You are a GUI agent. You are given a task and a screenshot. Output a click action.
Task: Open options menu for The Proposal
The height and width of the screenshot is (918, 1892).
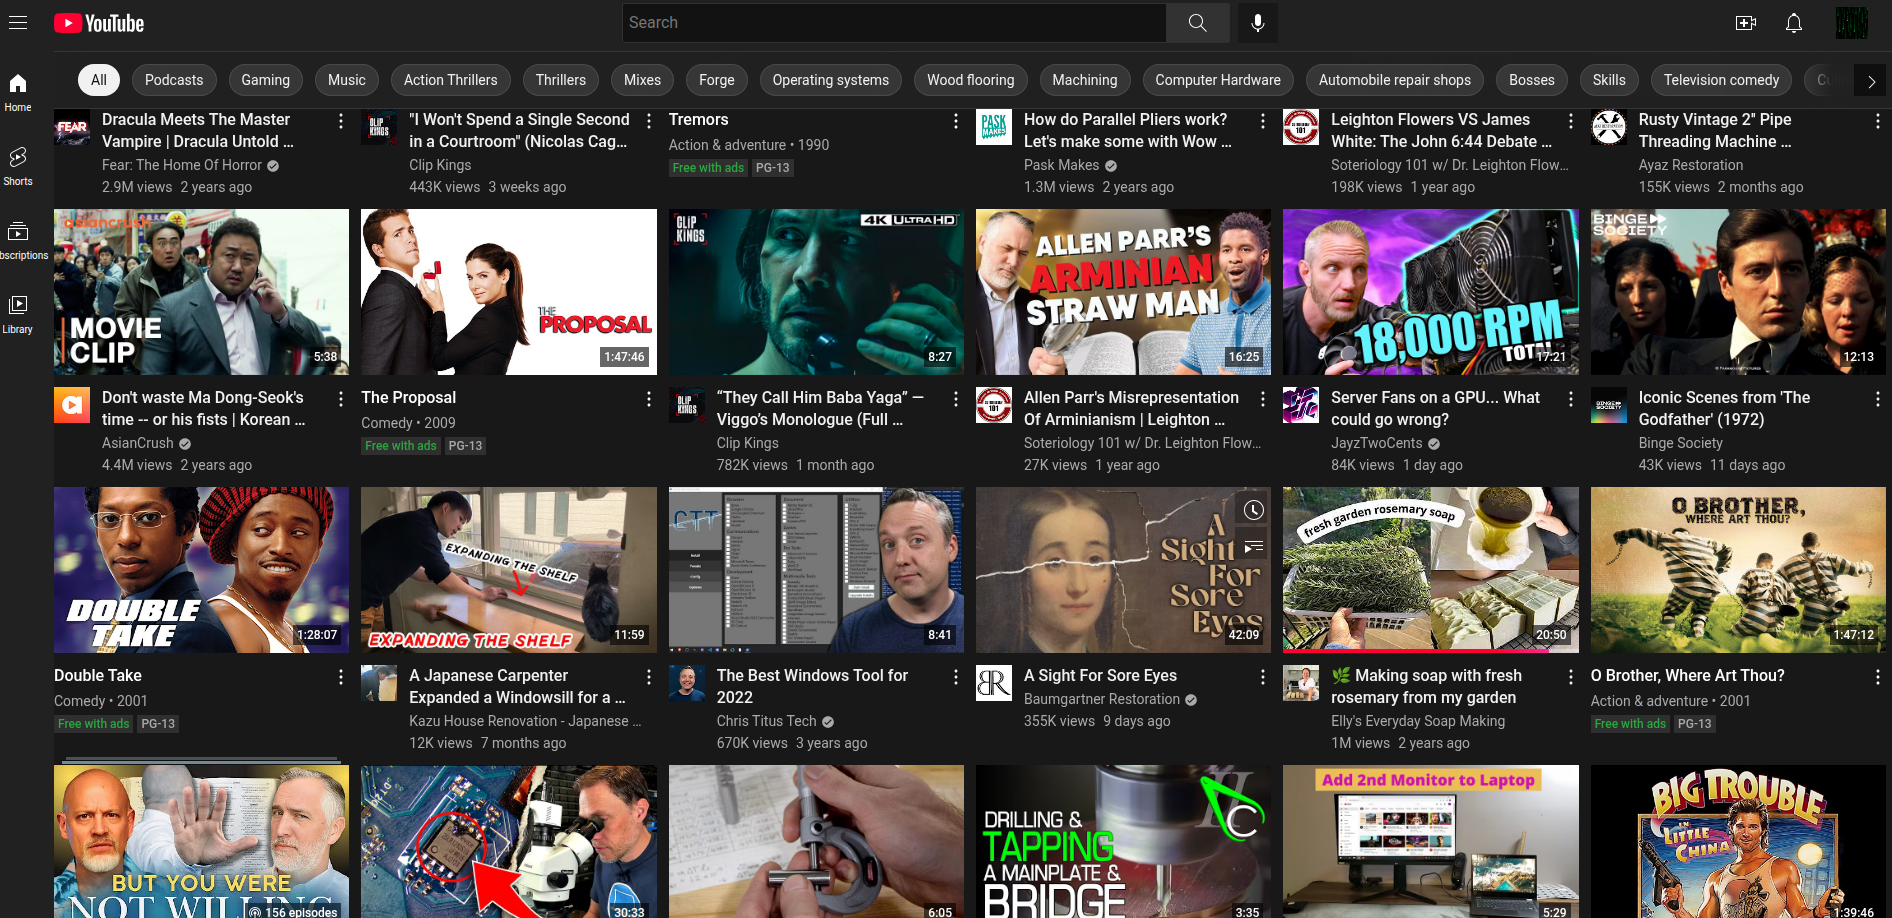coord(648,399)
